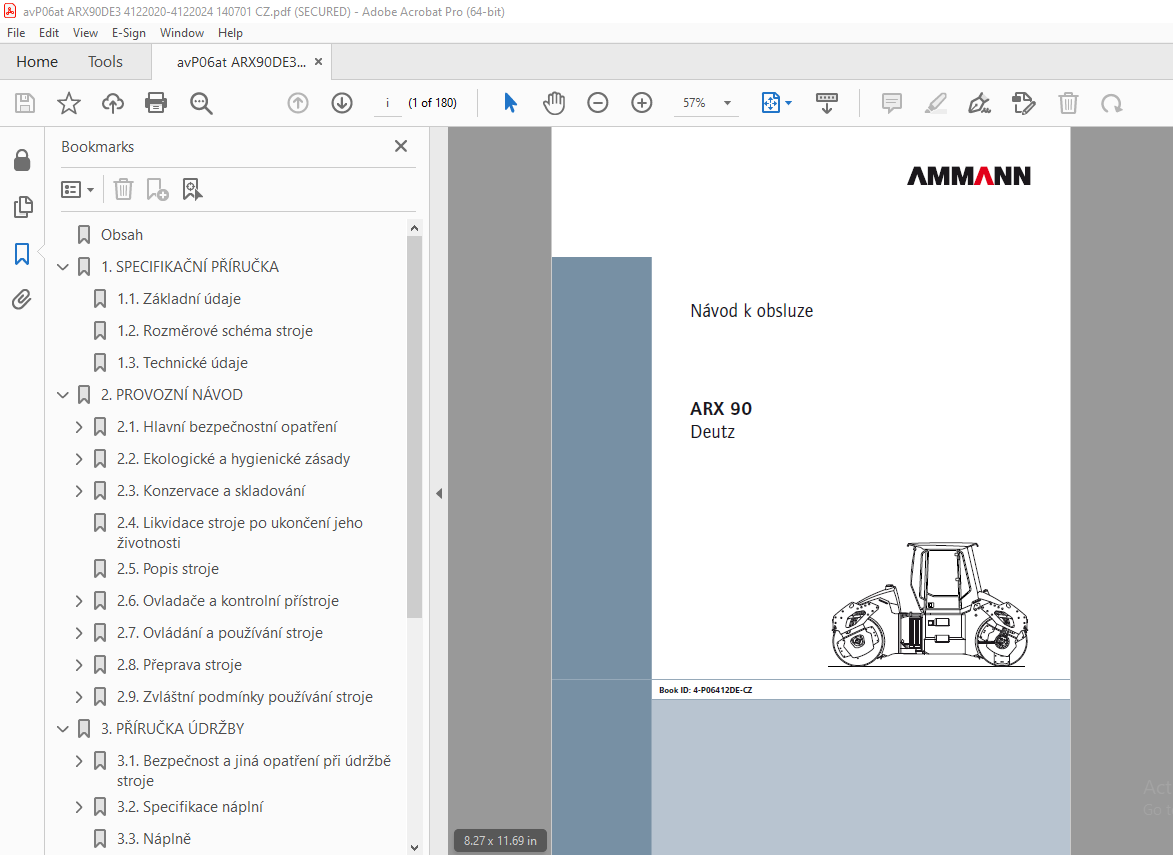1173x855 pixels.
Task: Open the security lock panel
Action: [22, 160]
